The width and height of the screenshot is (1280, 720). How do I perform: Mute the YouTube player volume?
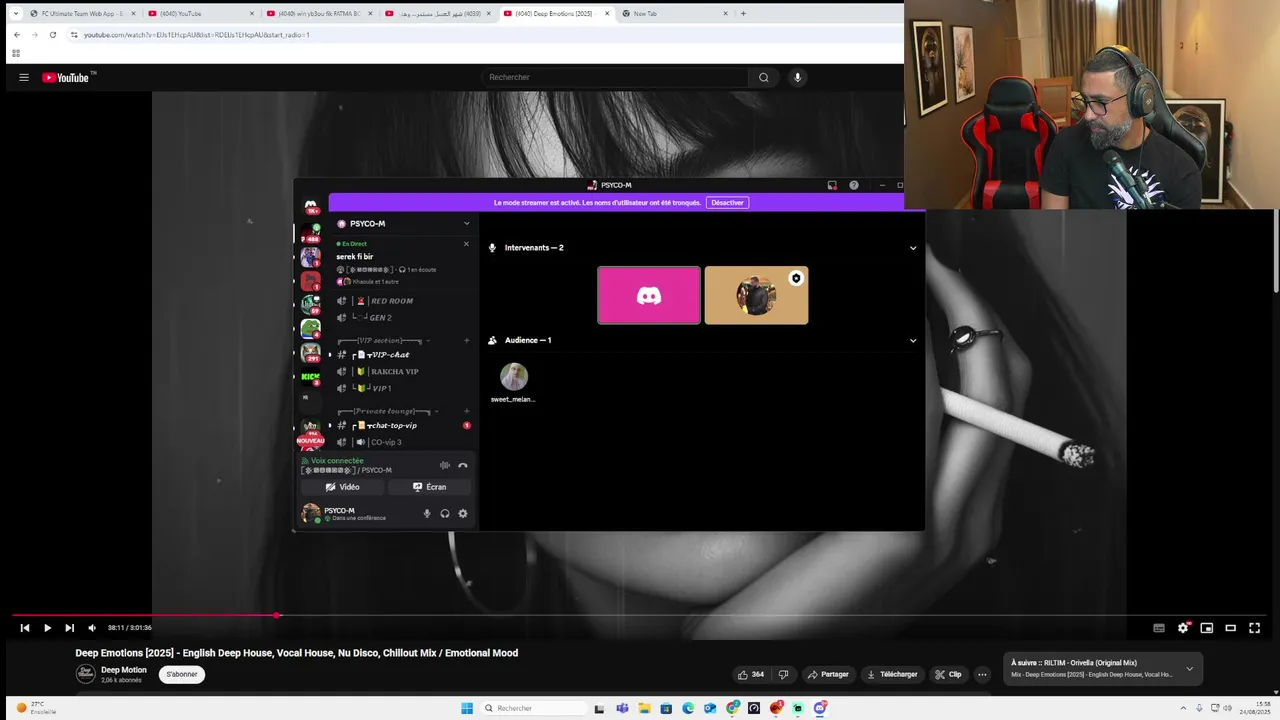point(92,628)
